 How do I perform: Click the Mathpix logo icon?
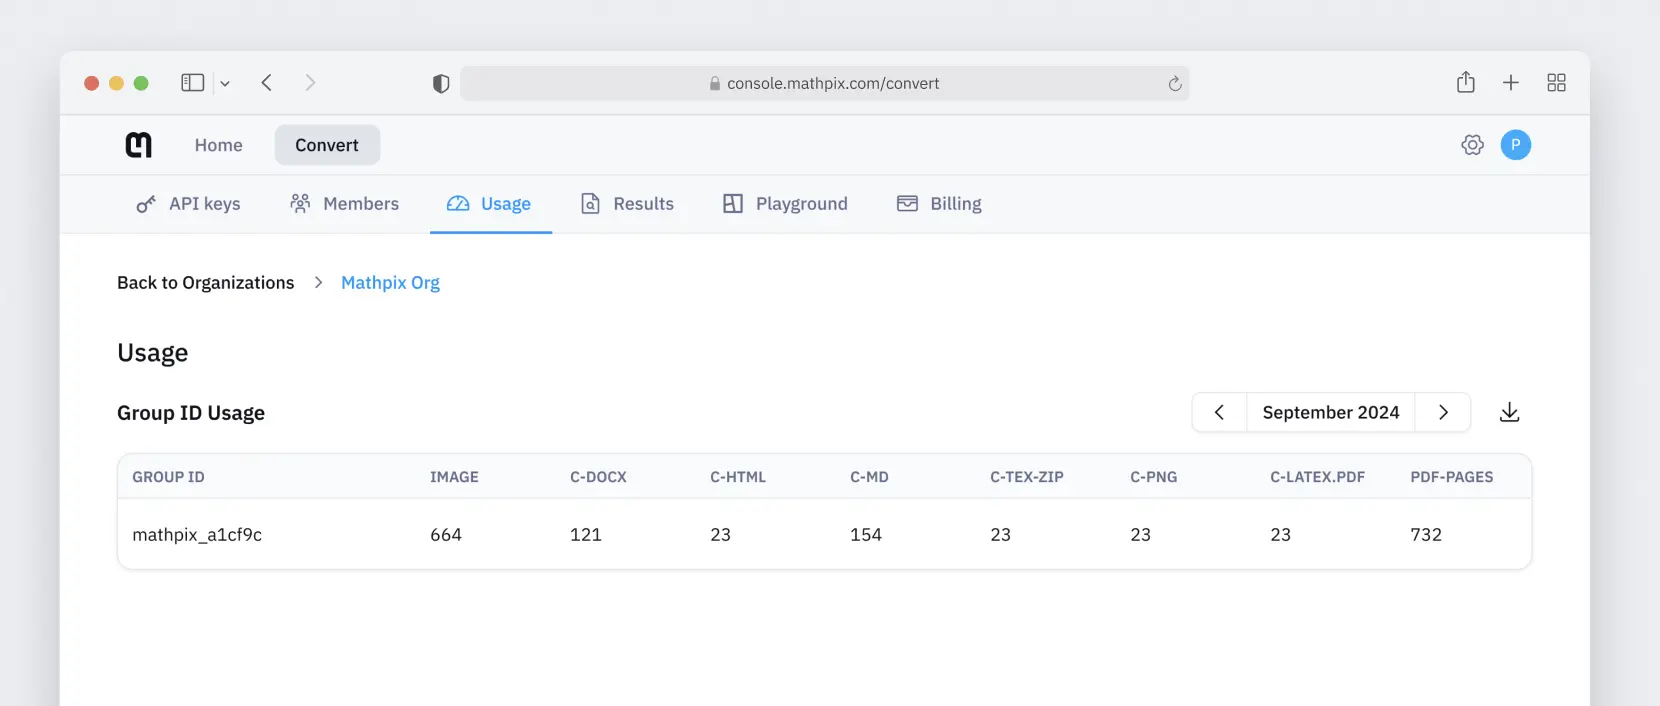pyautogui.click(x=139, y=145)
